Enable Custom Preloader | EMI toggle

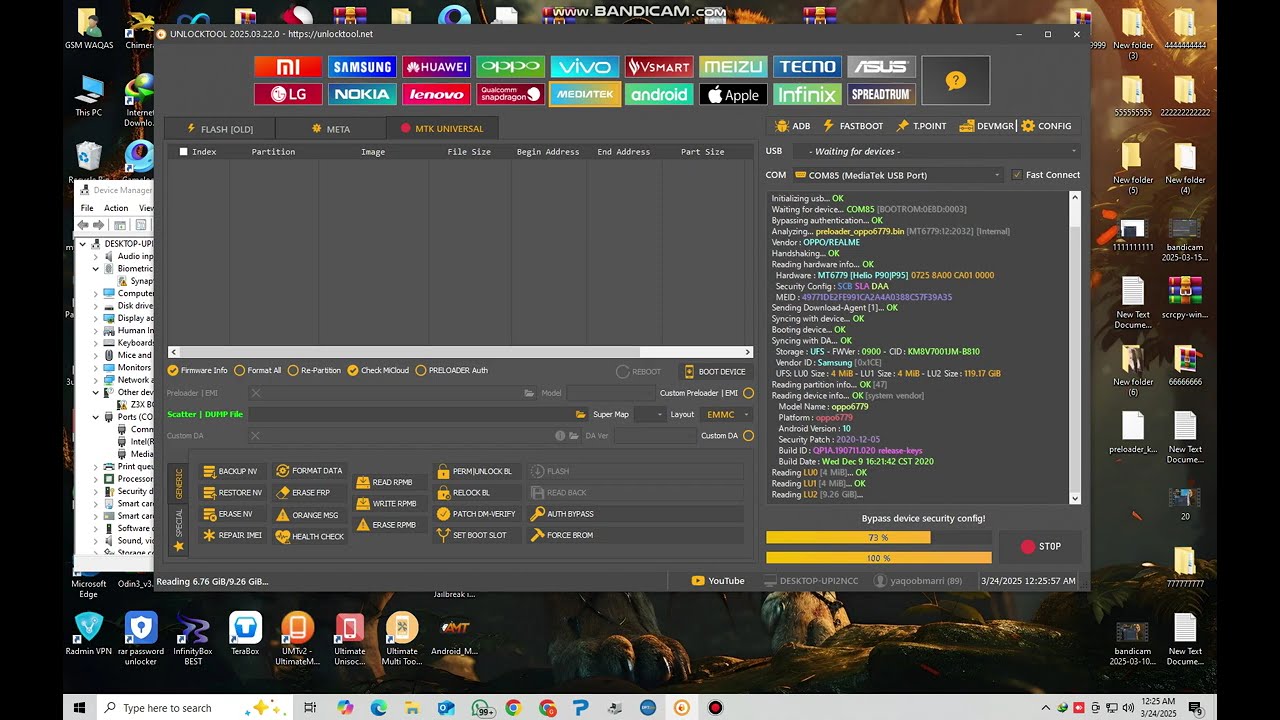pos(748,393)
